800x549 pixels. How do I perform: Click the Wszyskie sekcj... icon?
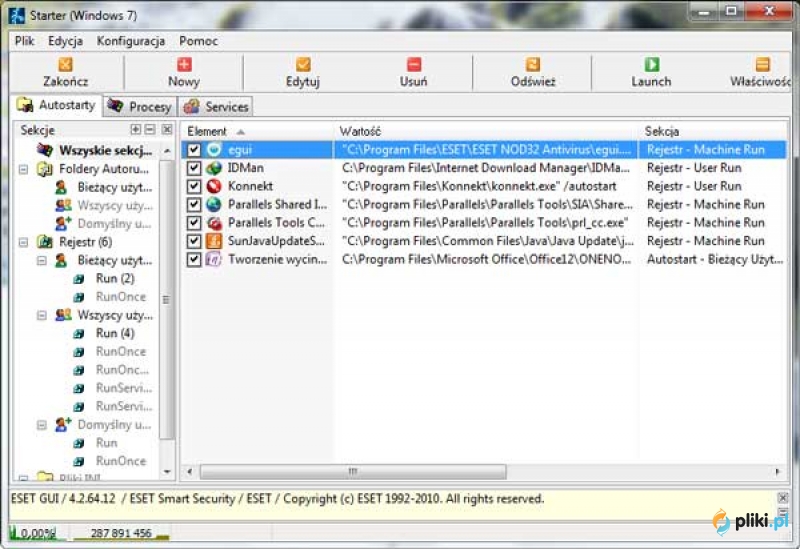45,150
